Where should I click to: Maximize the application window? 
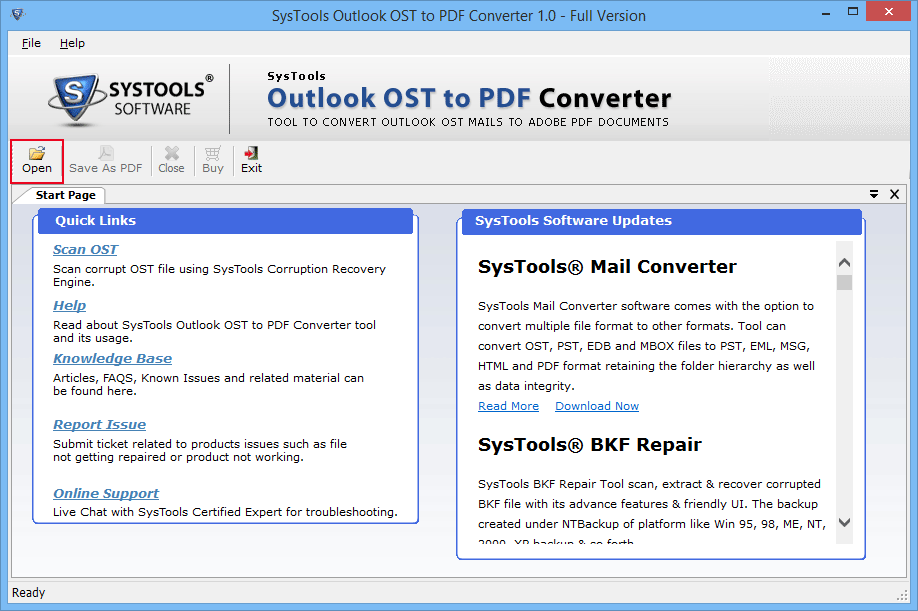[853, 12]
